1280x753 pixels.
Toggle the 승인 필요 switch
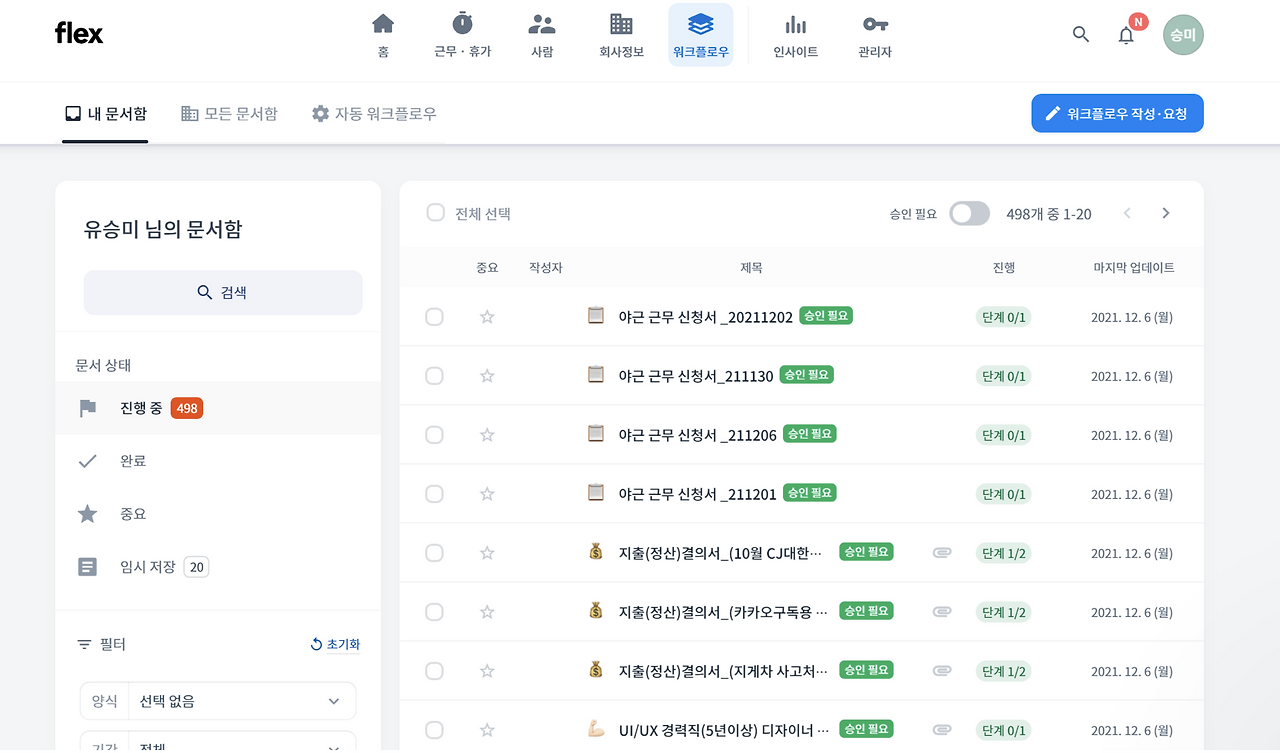tap(969, 213)
